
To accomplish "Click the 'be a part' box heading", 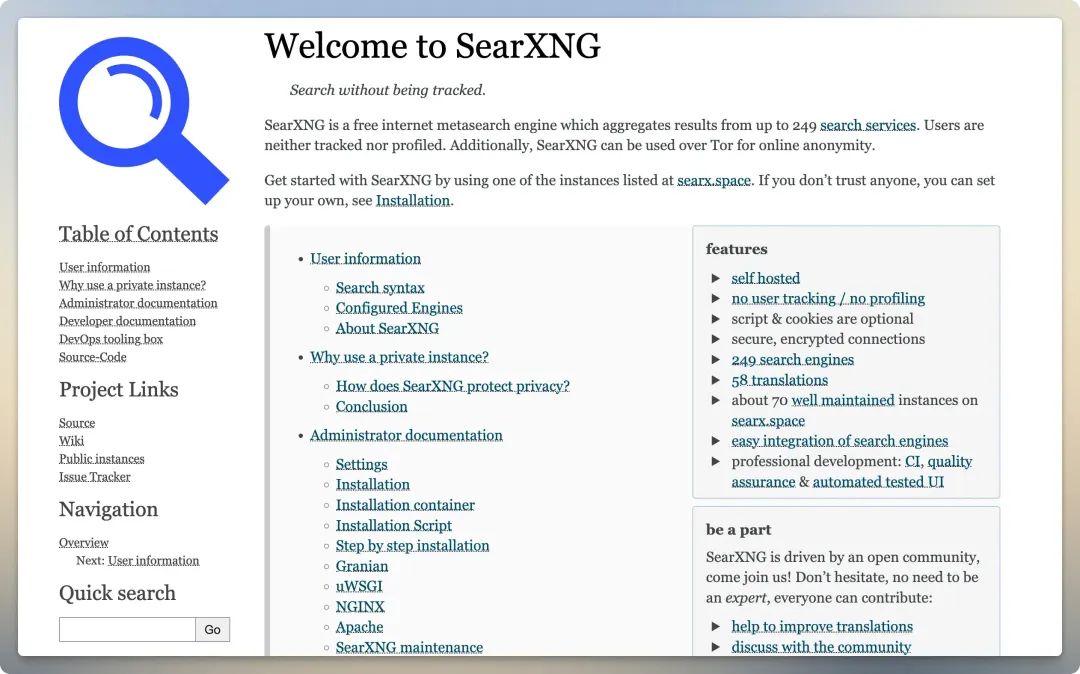I will coord(738,530).
